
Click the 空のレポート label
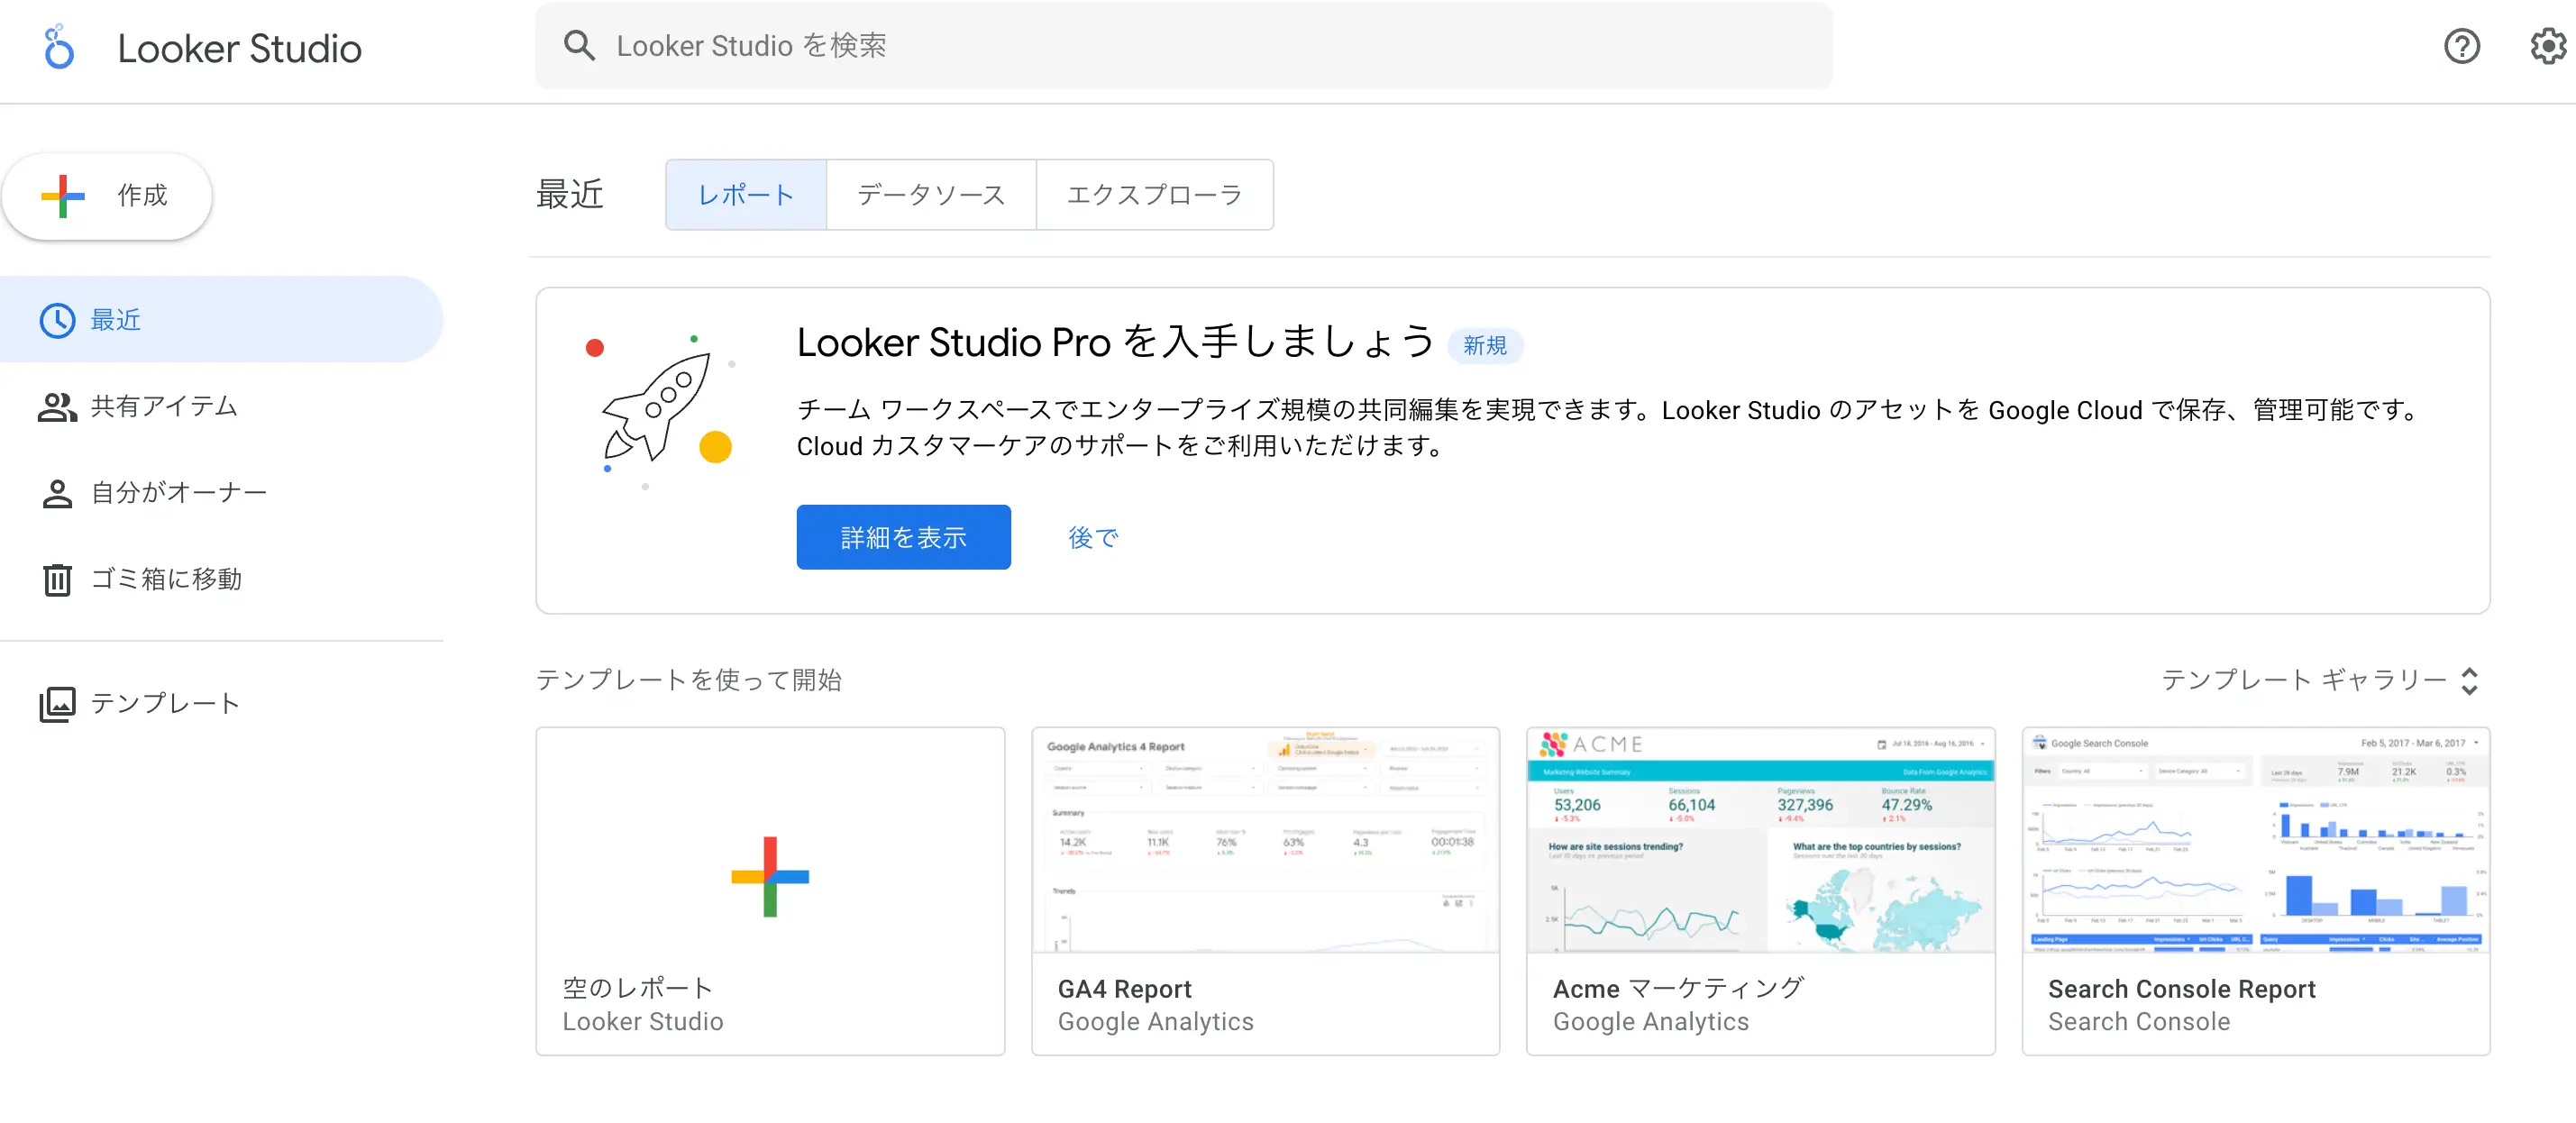coord(637,988)
